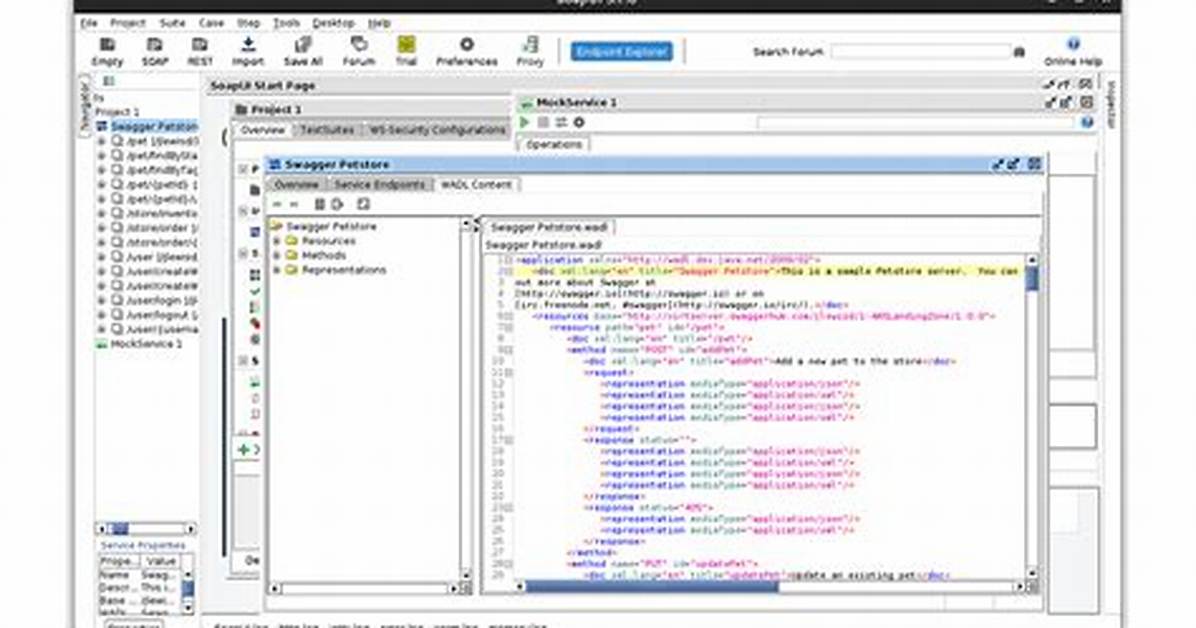Click the back arrow in WADL Content toolbar

(277, 205)
